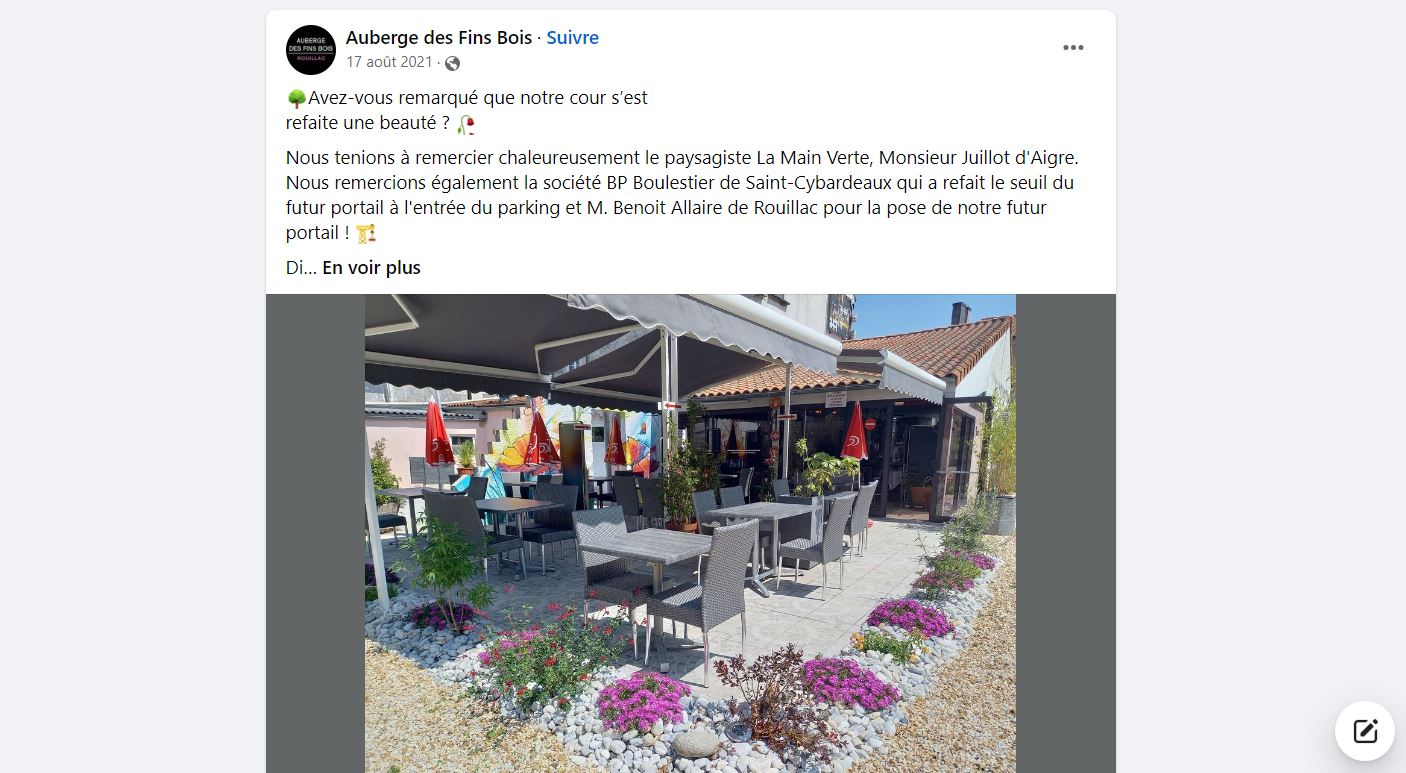Open the 17 août 2021 timestamp link

click(x=389, y=62)
